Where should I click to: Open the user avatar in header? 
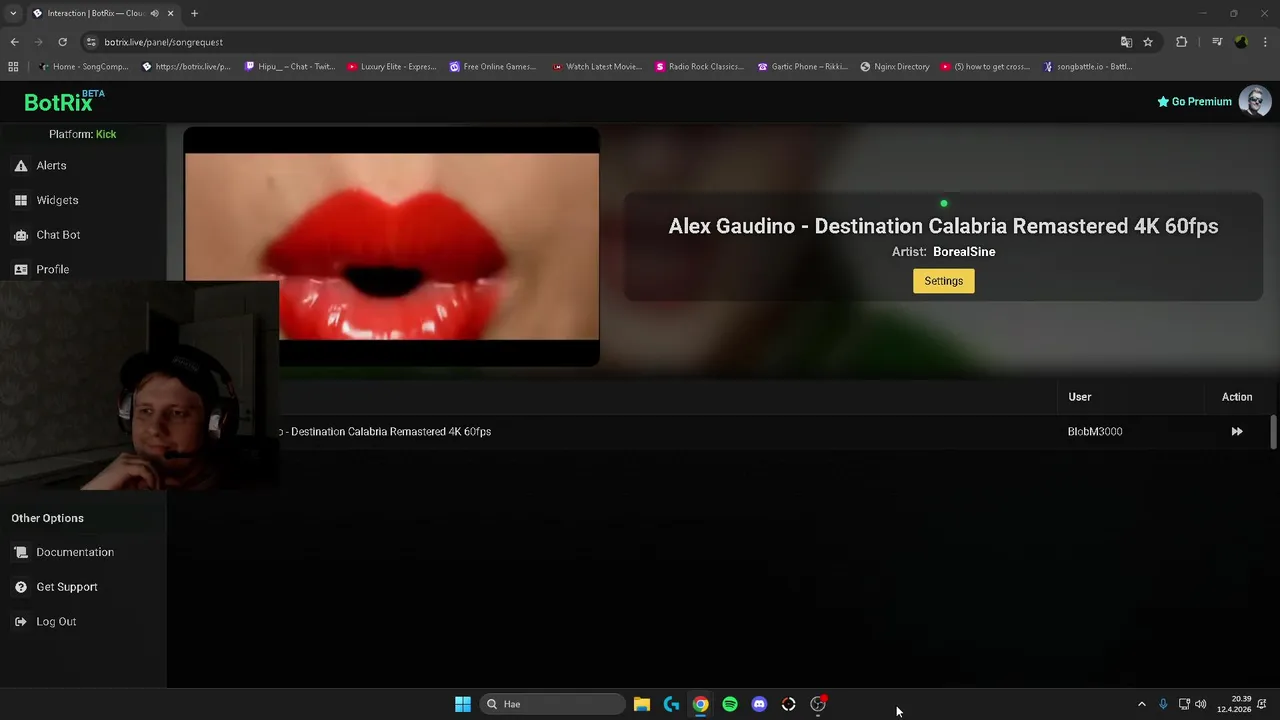(x=1254, y=101)
